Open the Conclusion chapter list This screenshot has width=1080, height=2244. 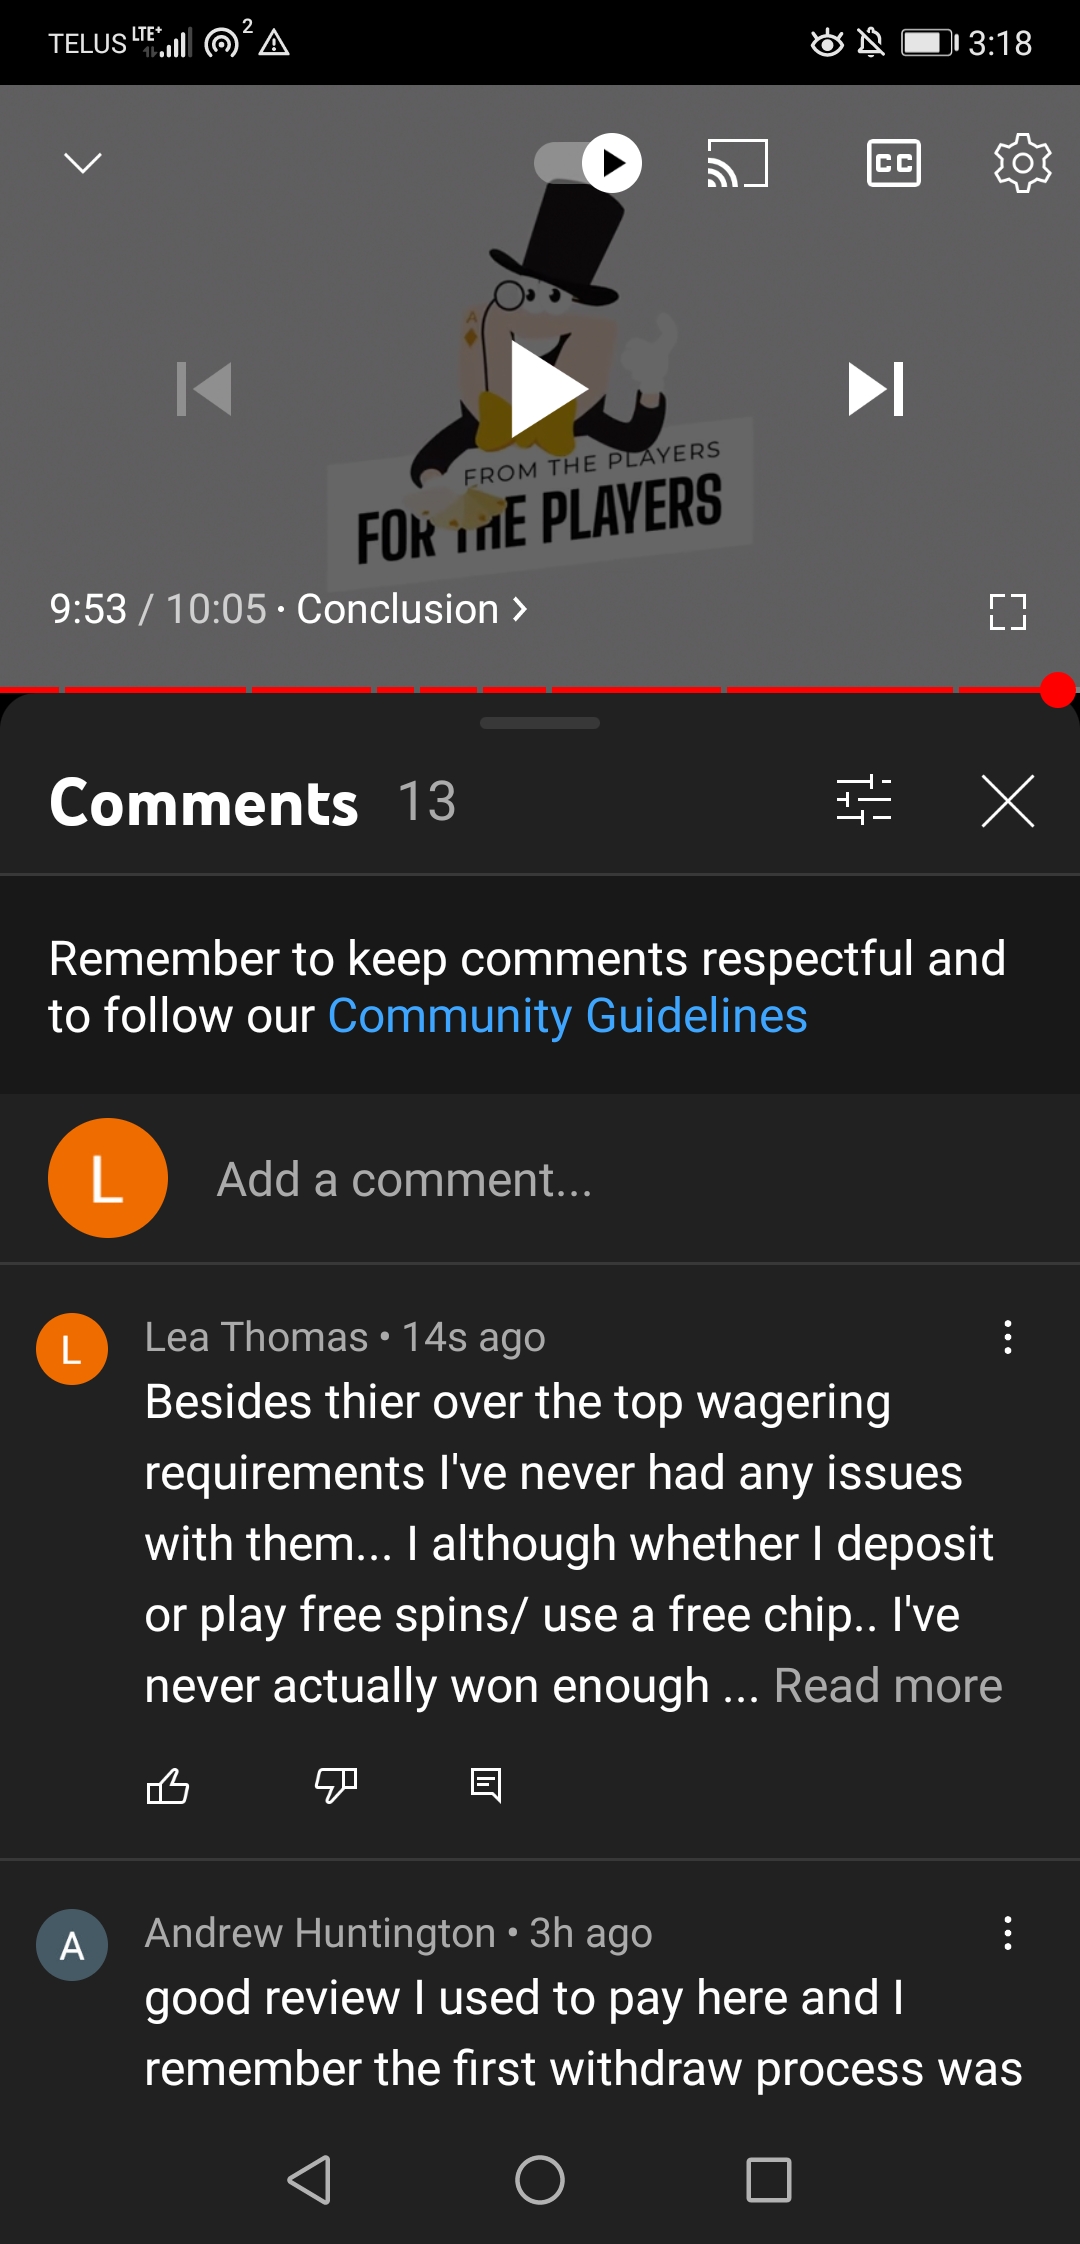pos(412,609)
